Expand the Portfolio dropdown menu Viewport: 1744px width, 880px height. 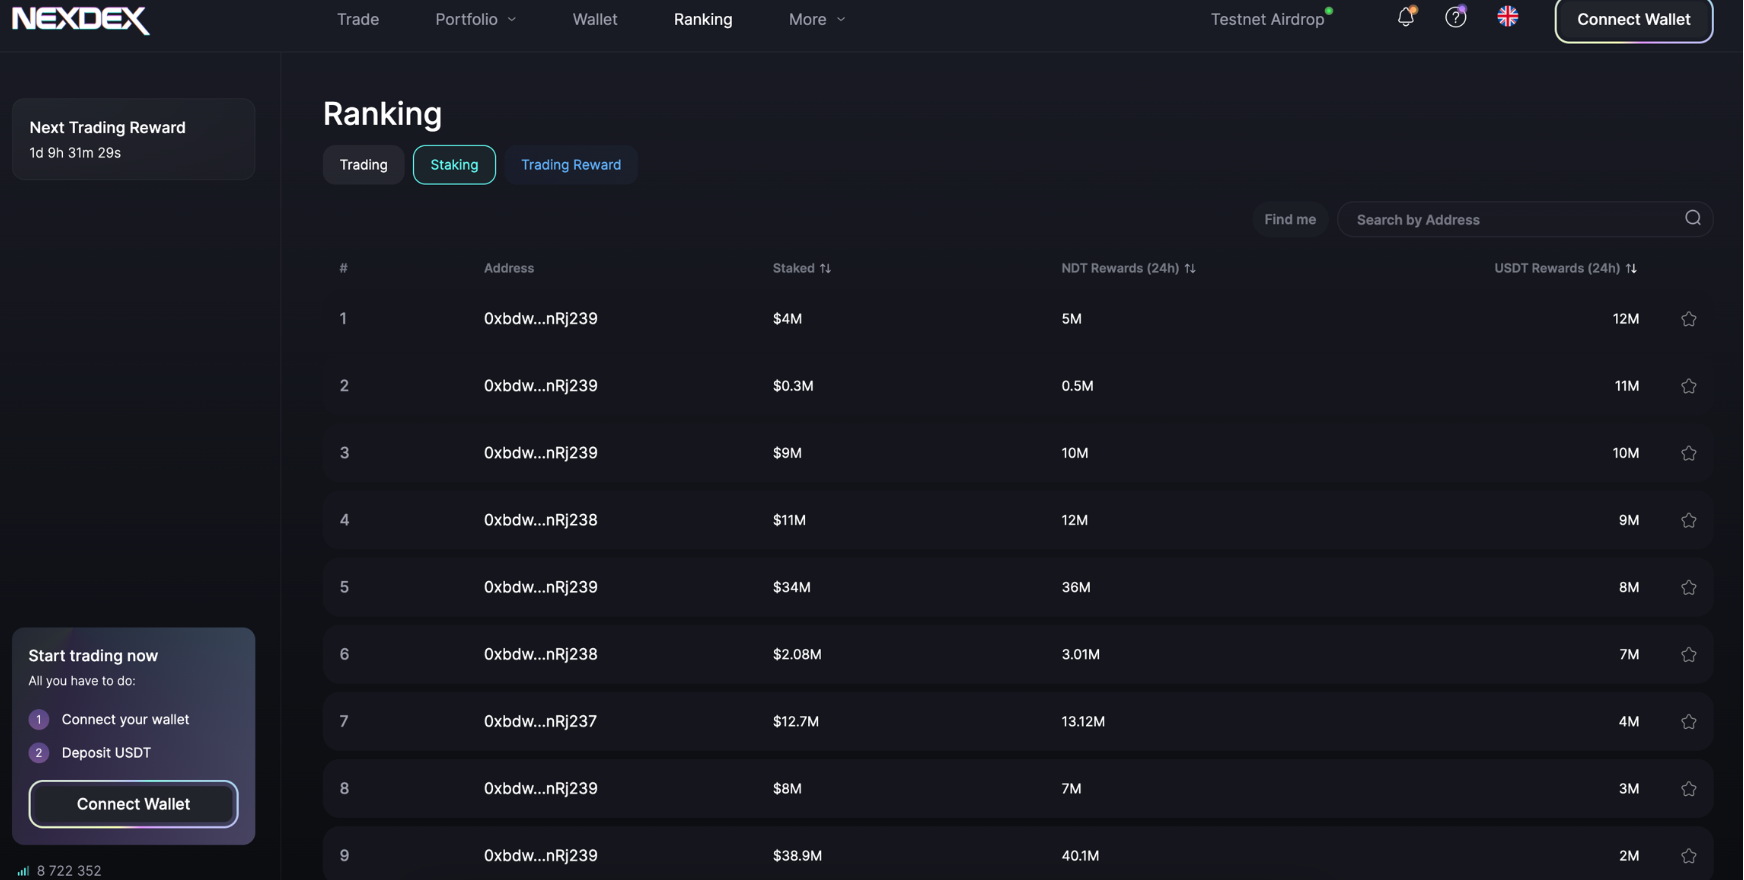476,19
